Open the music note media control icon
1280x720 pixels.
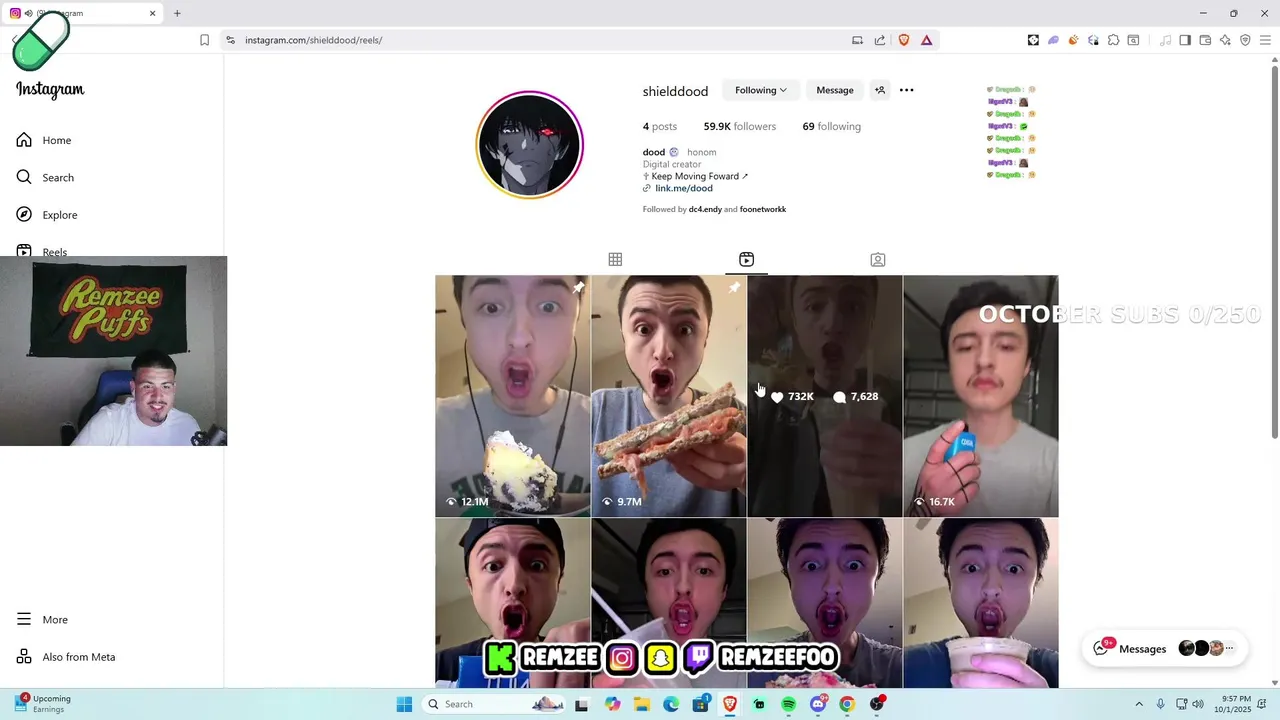click(1165, 40)
